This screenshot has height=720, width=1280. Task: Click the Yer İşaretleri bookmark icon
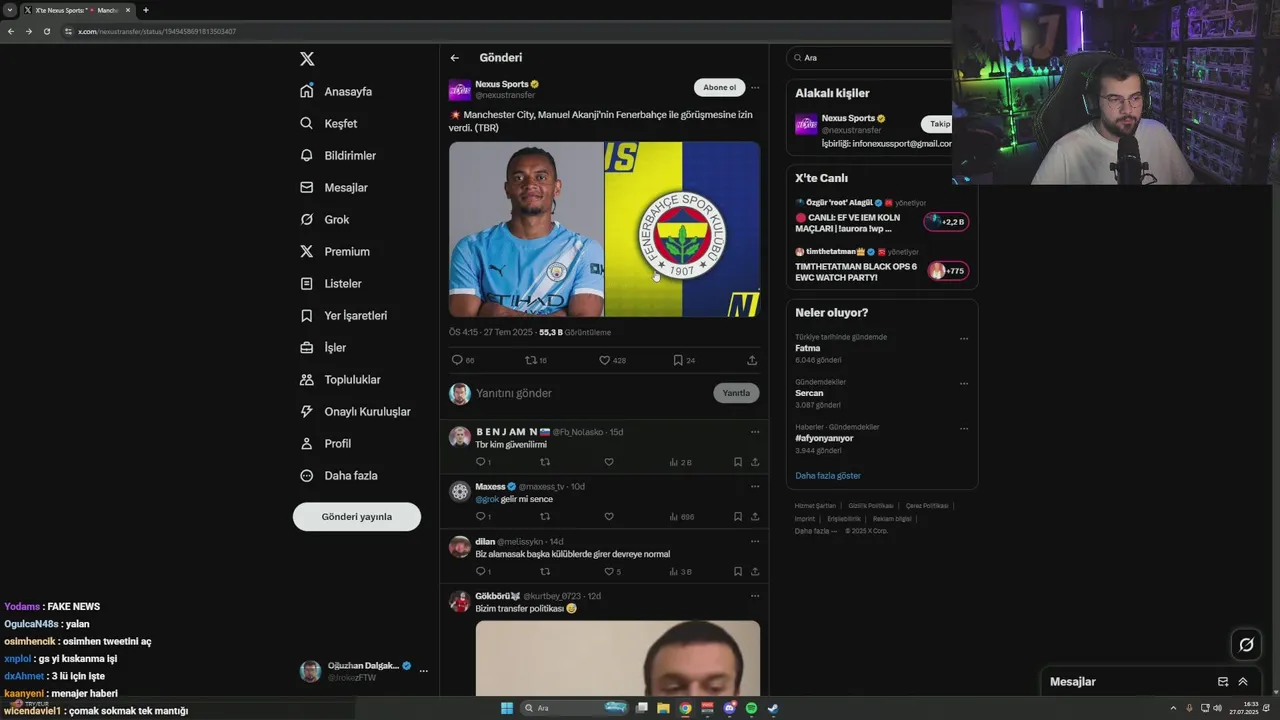tap(307, 315)
